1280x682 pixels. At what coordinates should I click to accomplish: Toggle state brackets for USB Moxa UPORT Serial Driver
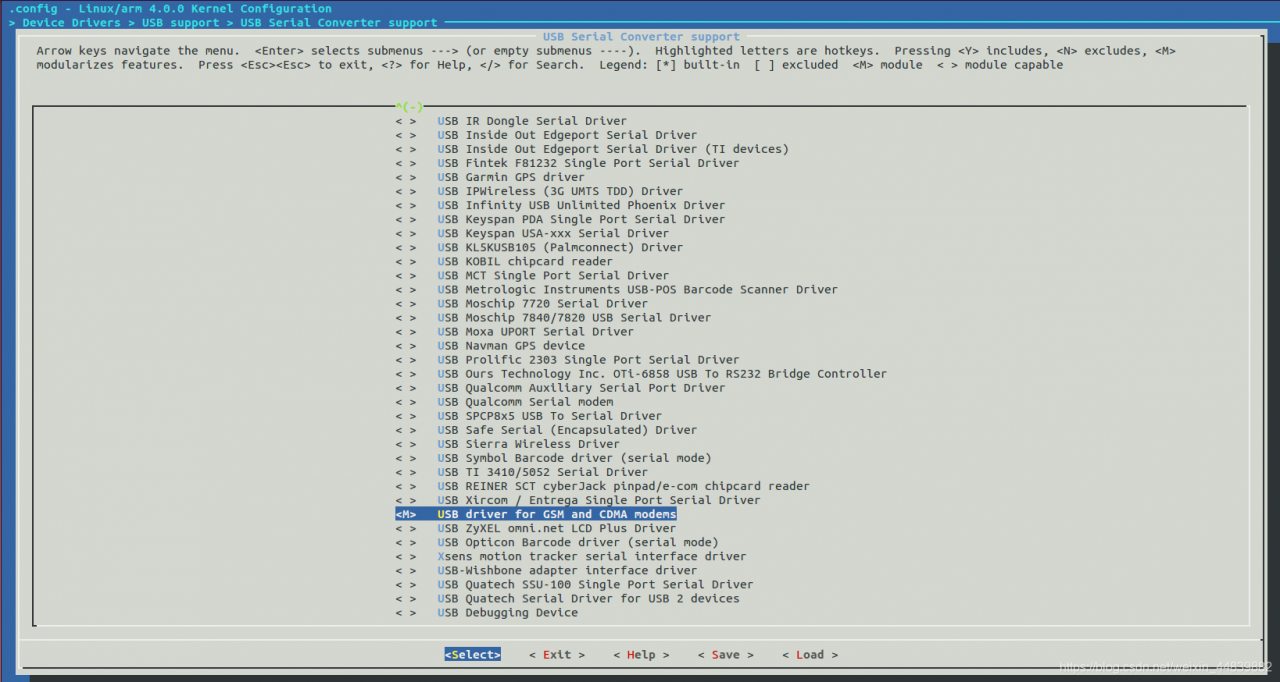406,332
